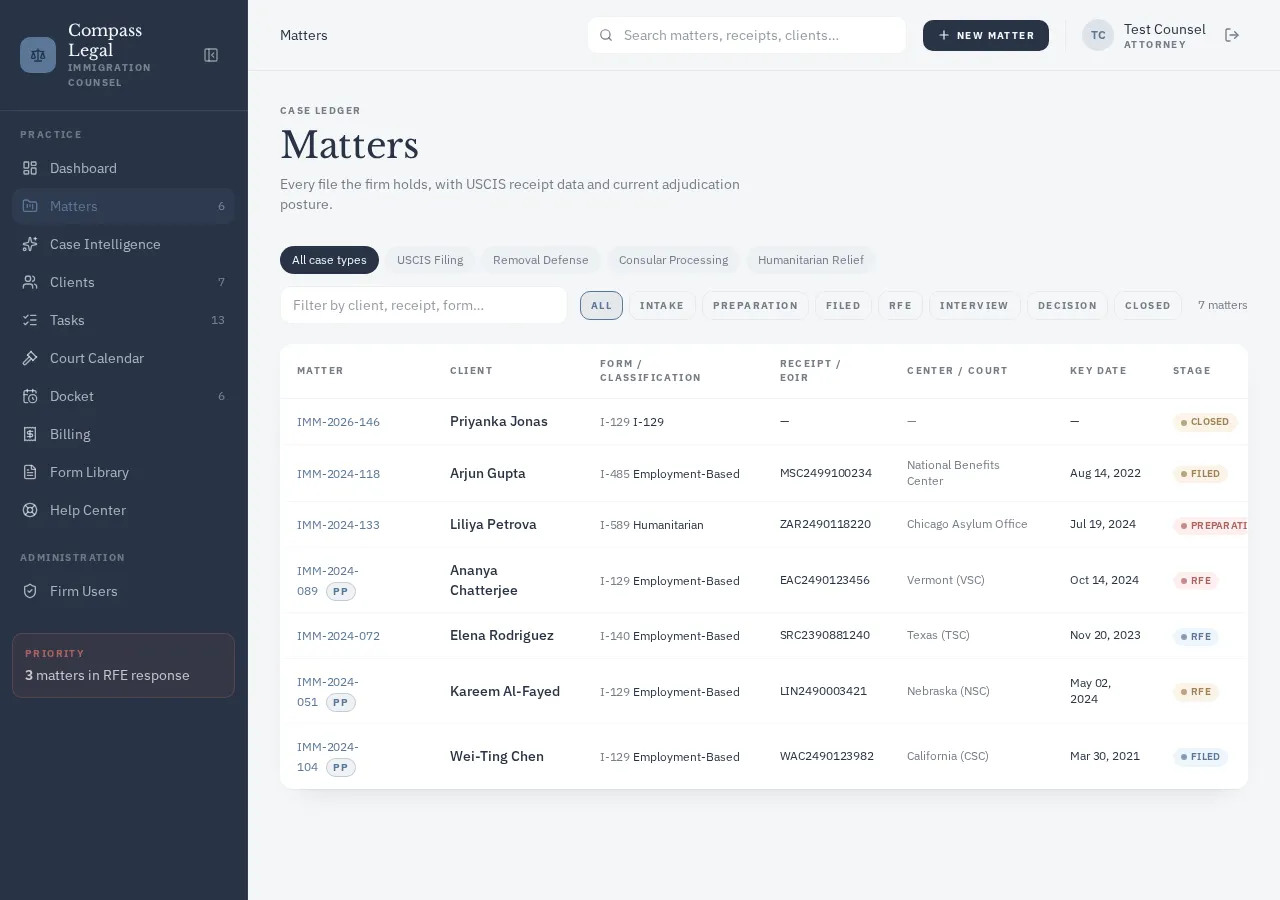The width and height of the screenshot is (1280, 900).
Task: Open the priority RFE response card
Action: click(x=123, y=665)
